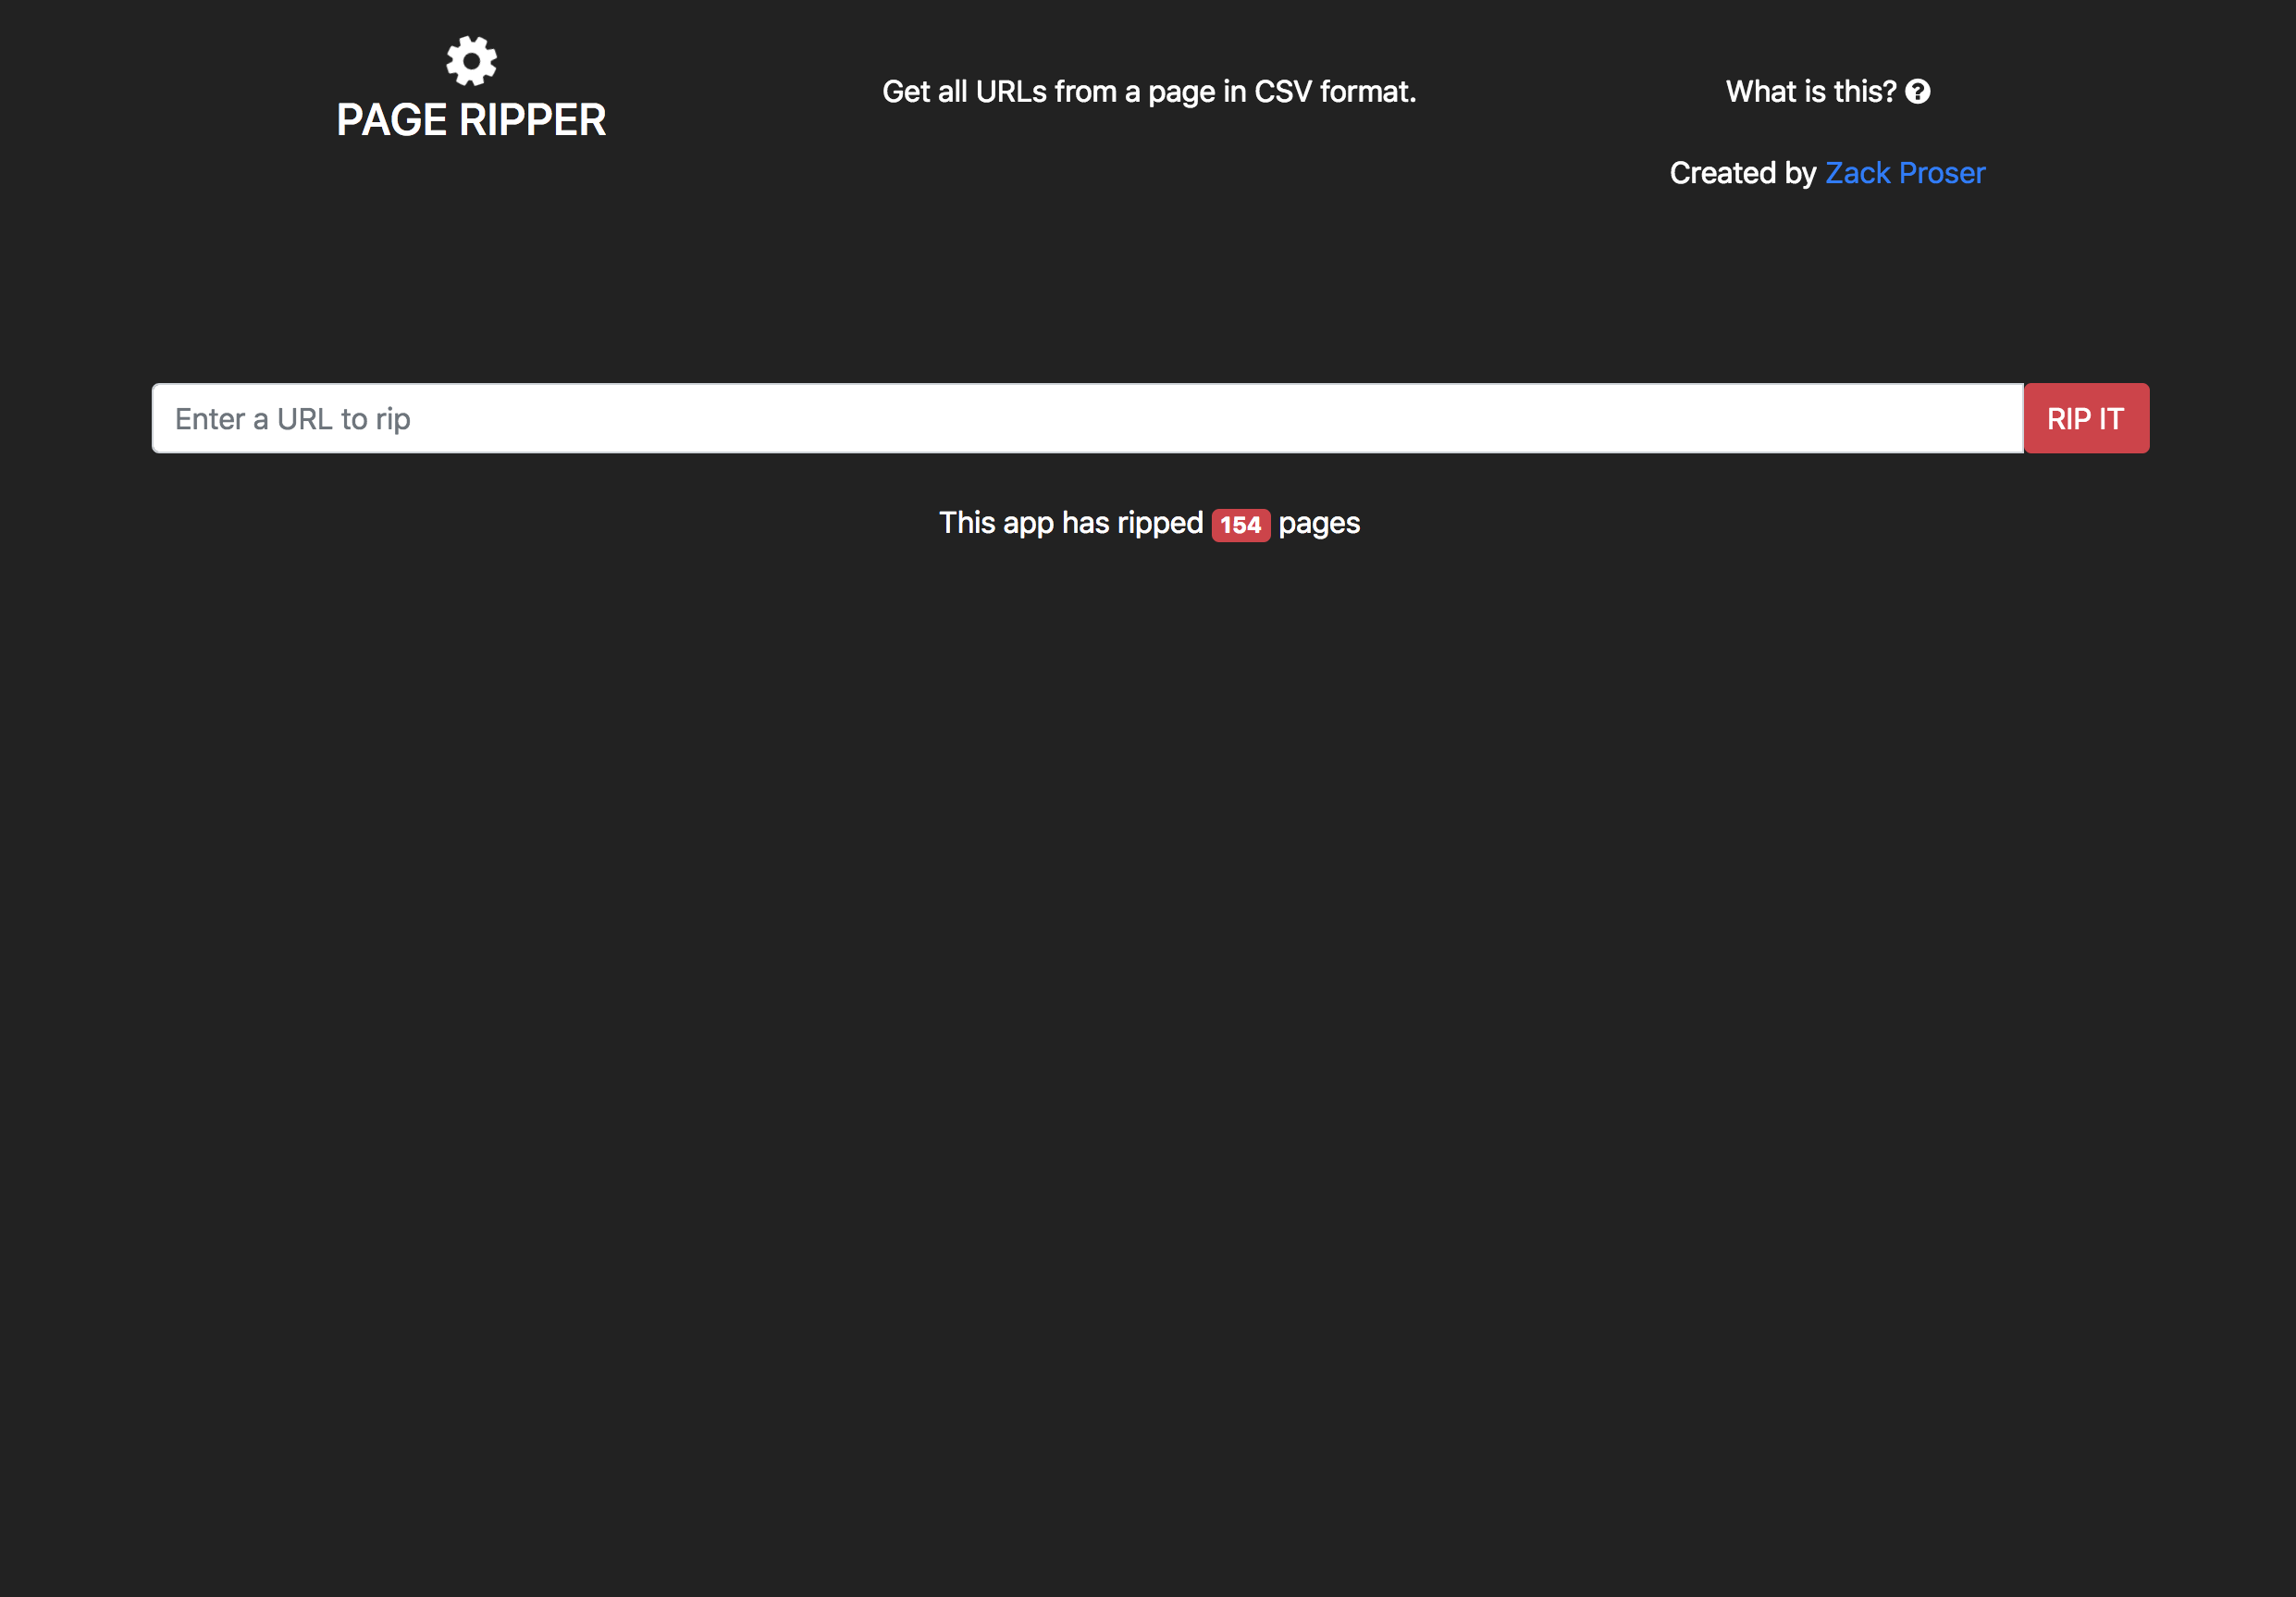
Task: Click the word 'PAGE' in the title
Action: click(x=392, y=120)
